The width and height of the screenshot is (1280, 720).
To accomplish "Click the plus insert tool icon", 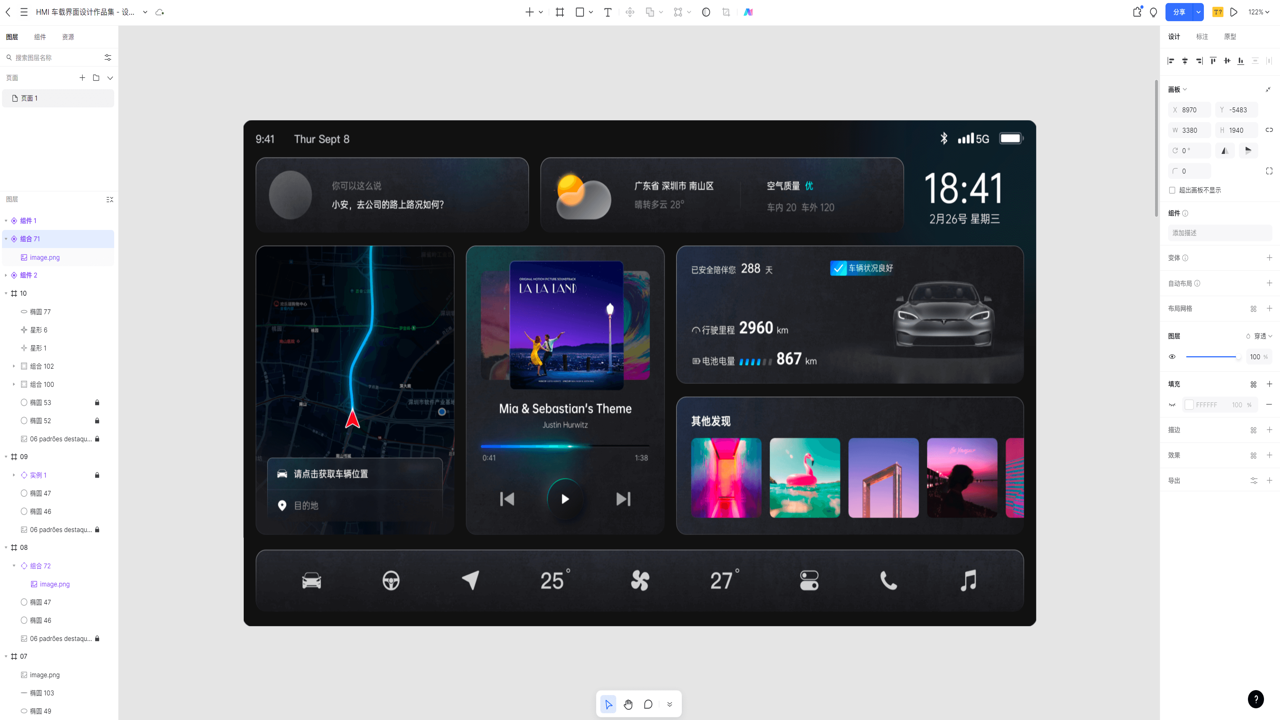I will tap(530, 12).
